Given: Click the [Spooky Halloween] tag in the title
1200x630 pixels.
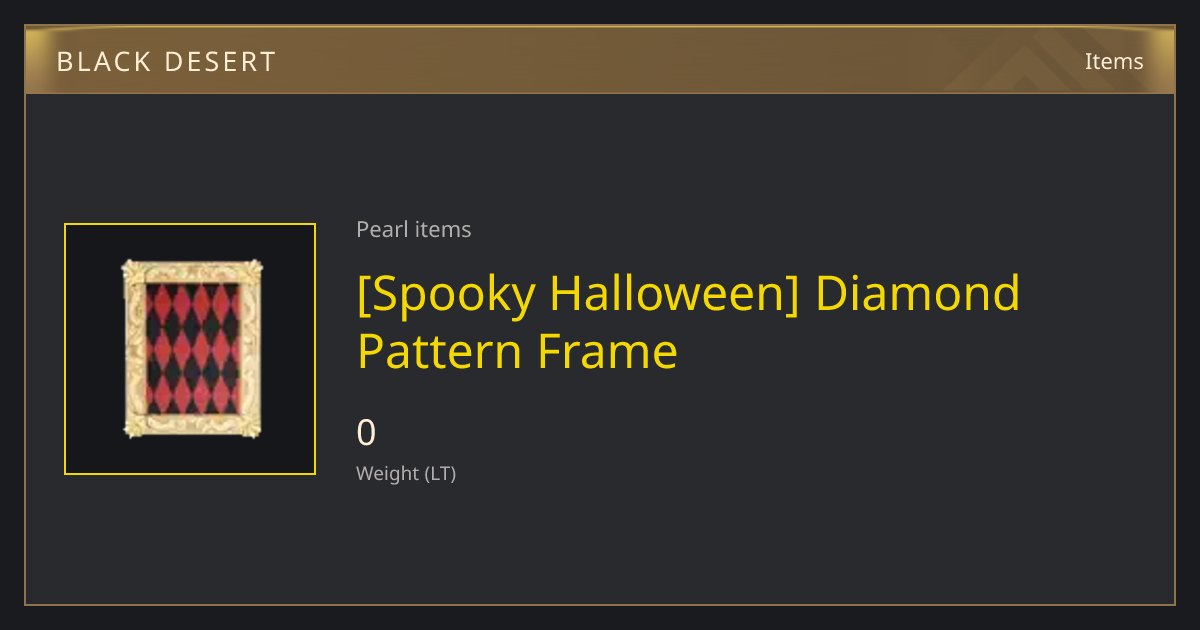Looking at the screenshot, I should pos(580,293).
